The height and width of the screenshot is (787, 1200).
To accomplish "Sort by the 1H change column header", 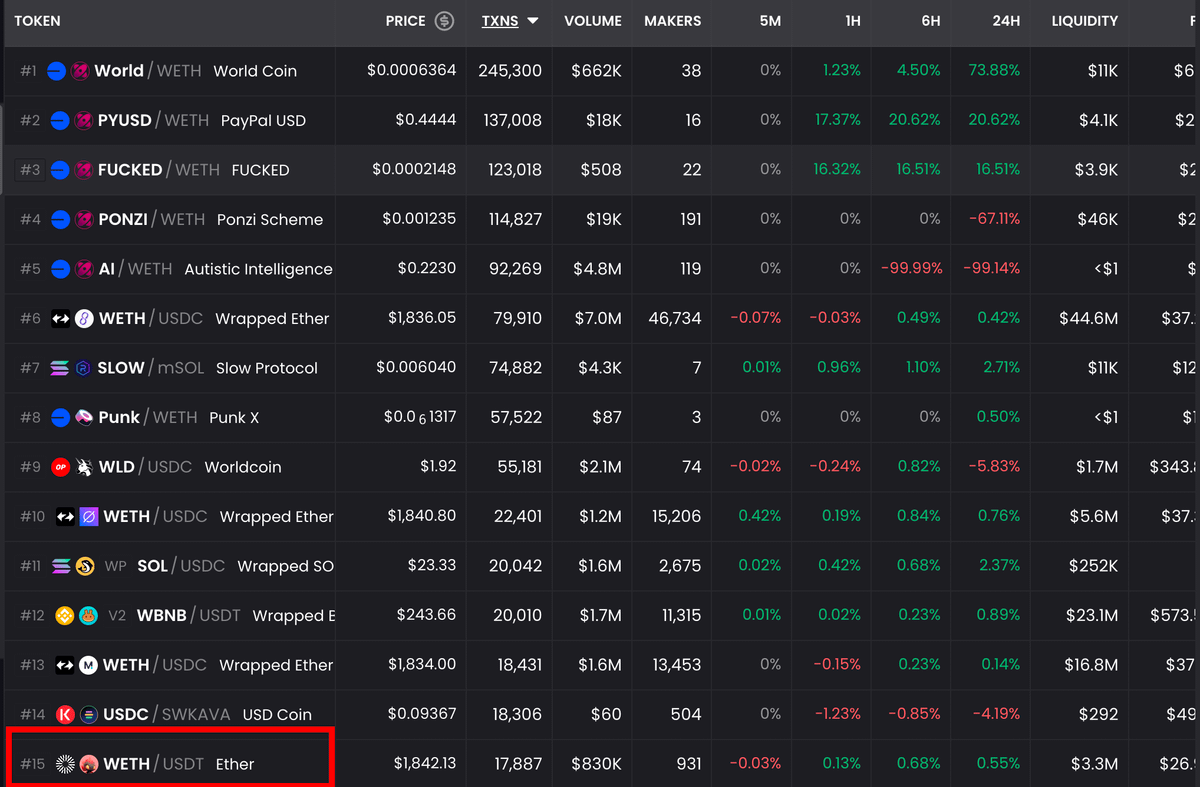I will (852, 21).
